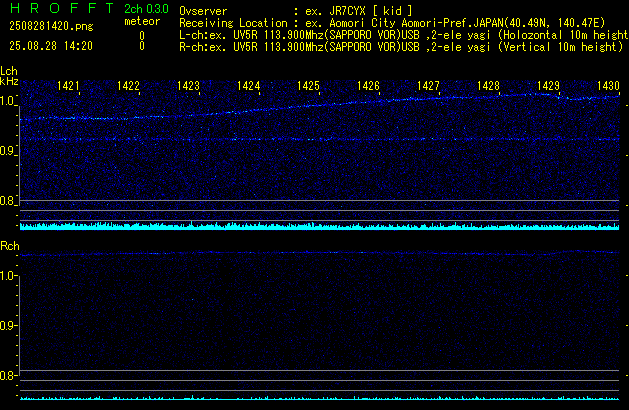The image size is (629, 410).
Task: Click time marker 1430
Action: tap(608, 86)
